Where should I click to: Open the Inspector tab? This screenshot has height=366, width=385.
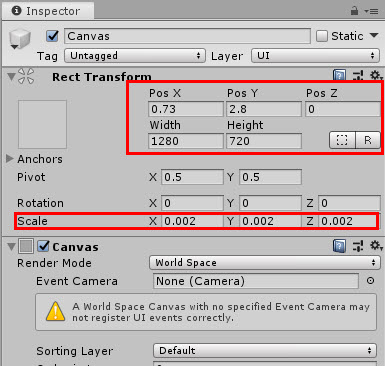(48, 11)
